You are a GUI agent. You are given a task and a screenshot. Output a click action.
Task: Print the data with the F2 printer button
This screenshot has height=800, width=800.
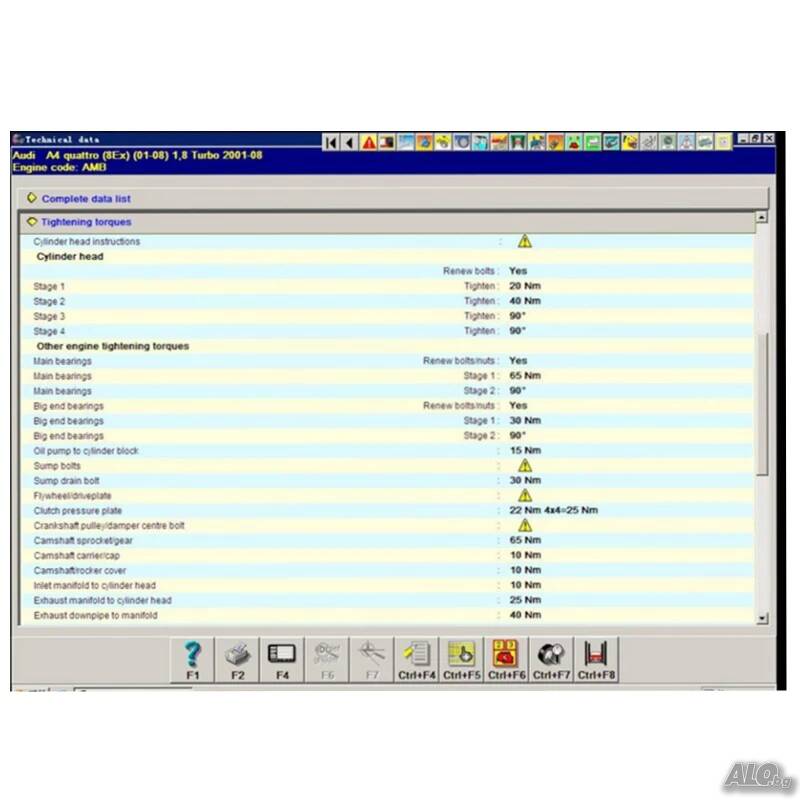click(237, 659)
